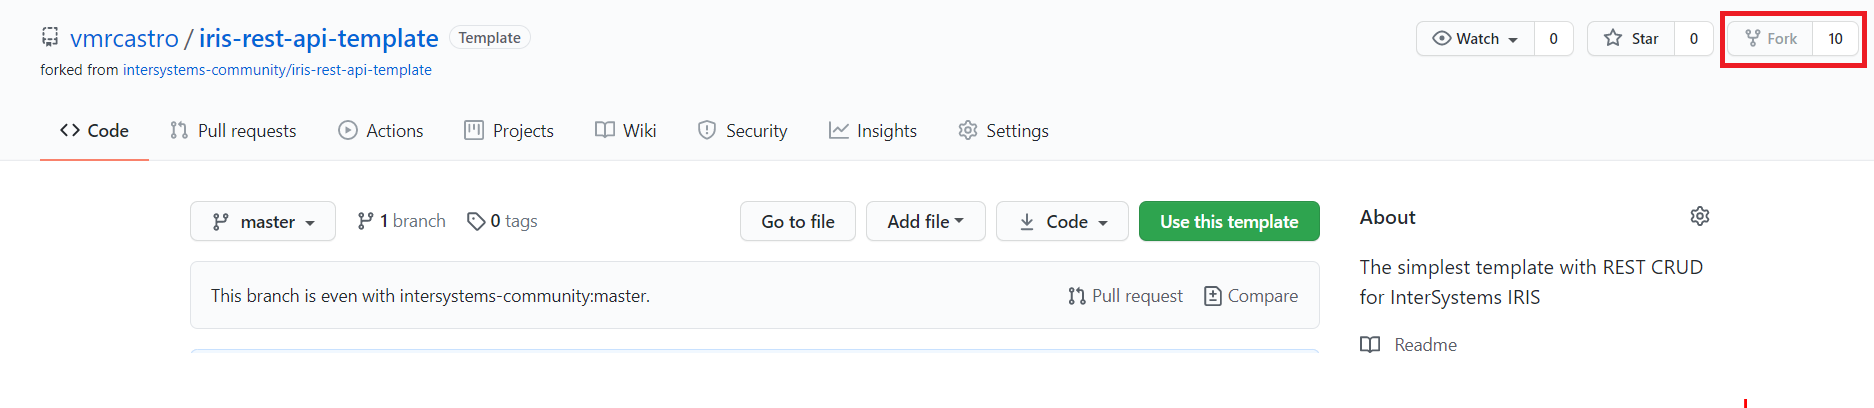1874x408 pixels.
Task: Open the Add file dropdown
Action: (925, 222)
